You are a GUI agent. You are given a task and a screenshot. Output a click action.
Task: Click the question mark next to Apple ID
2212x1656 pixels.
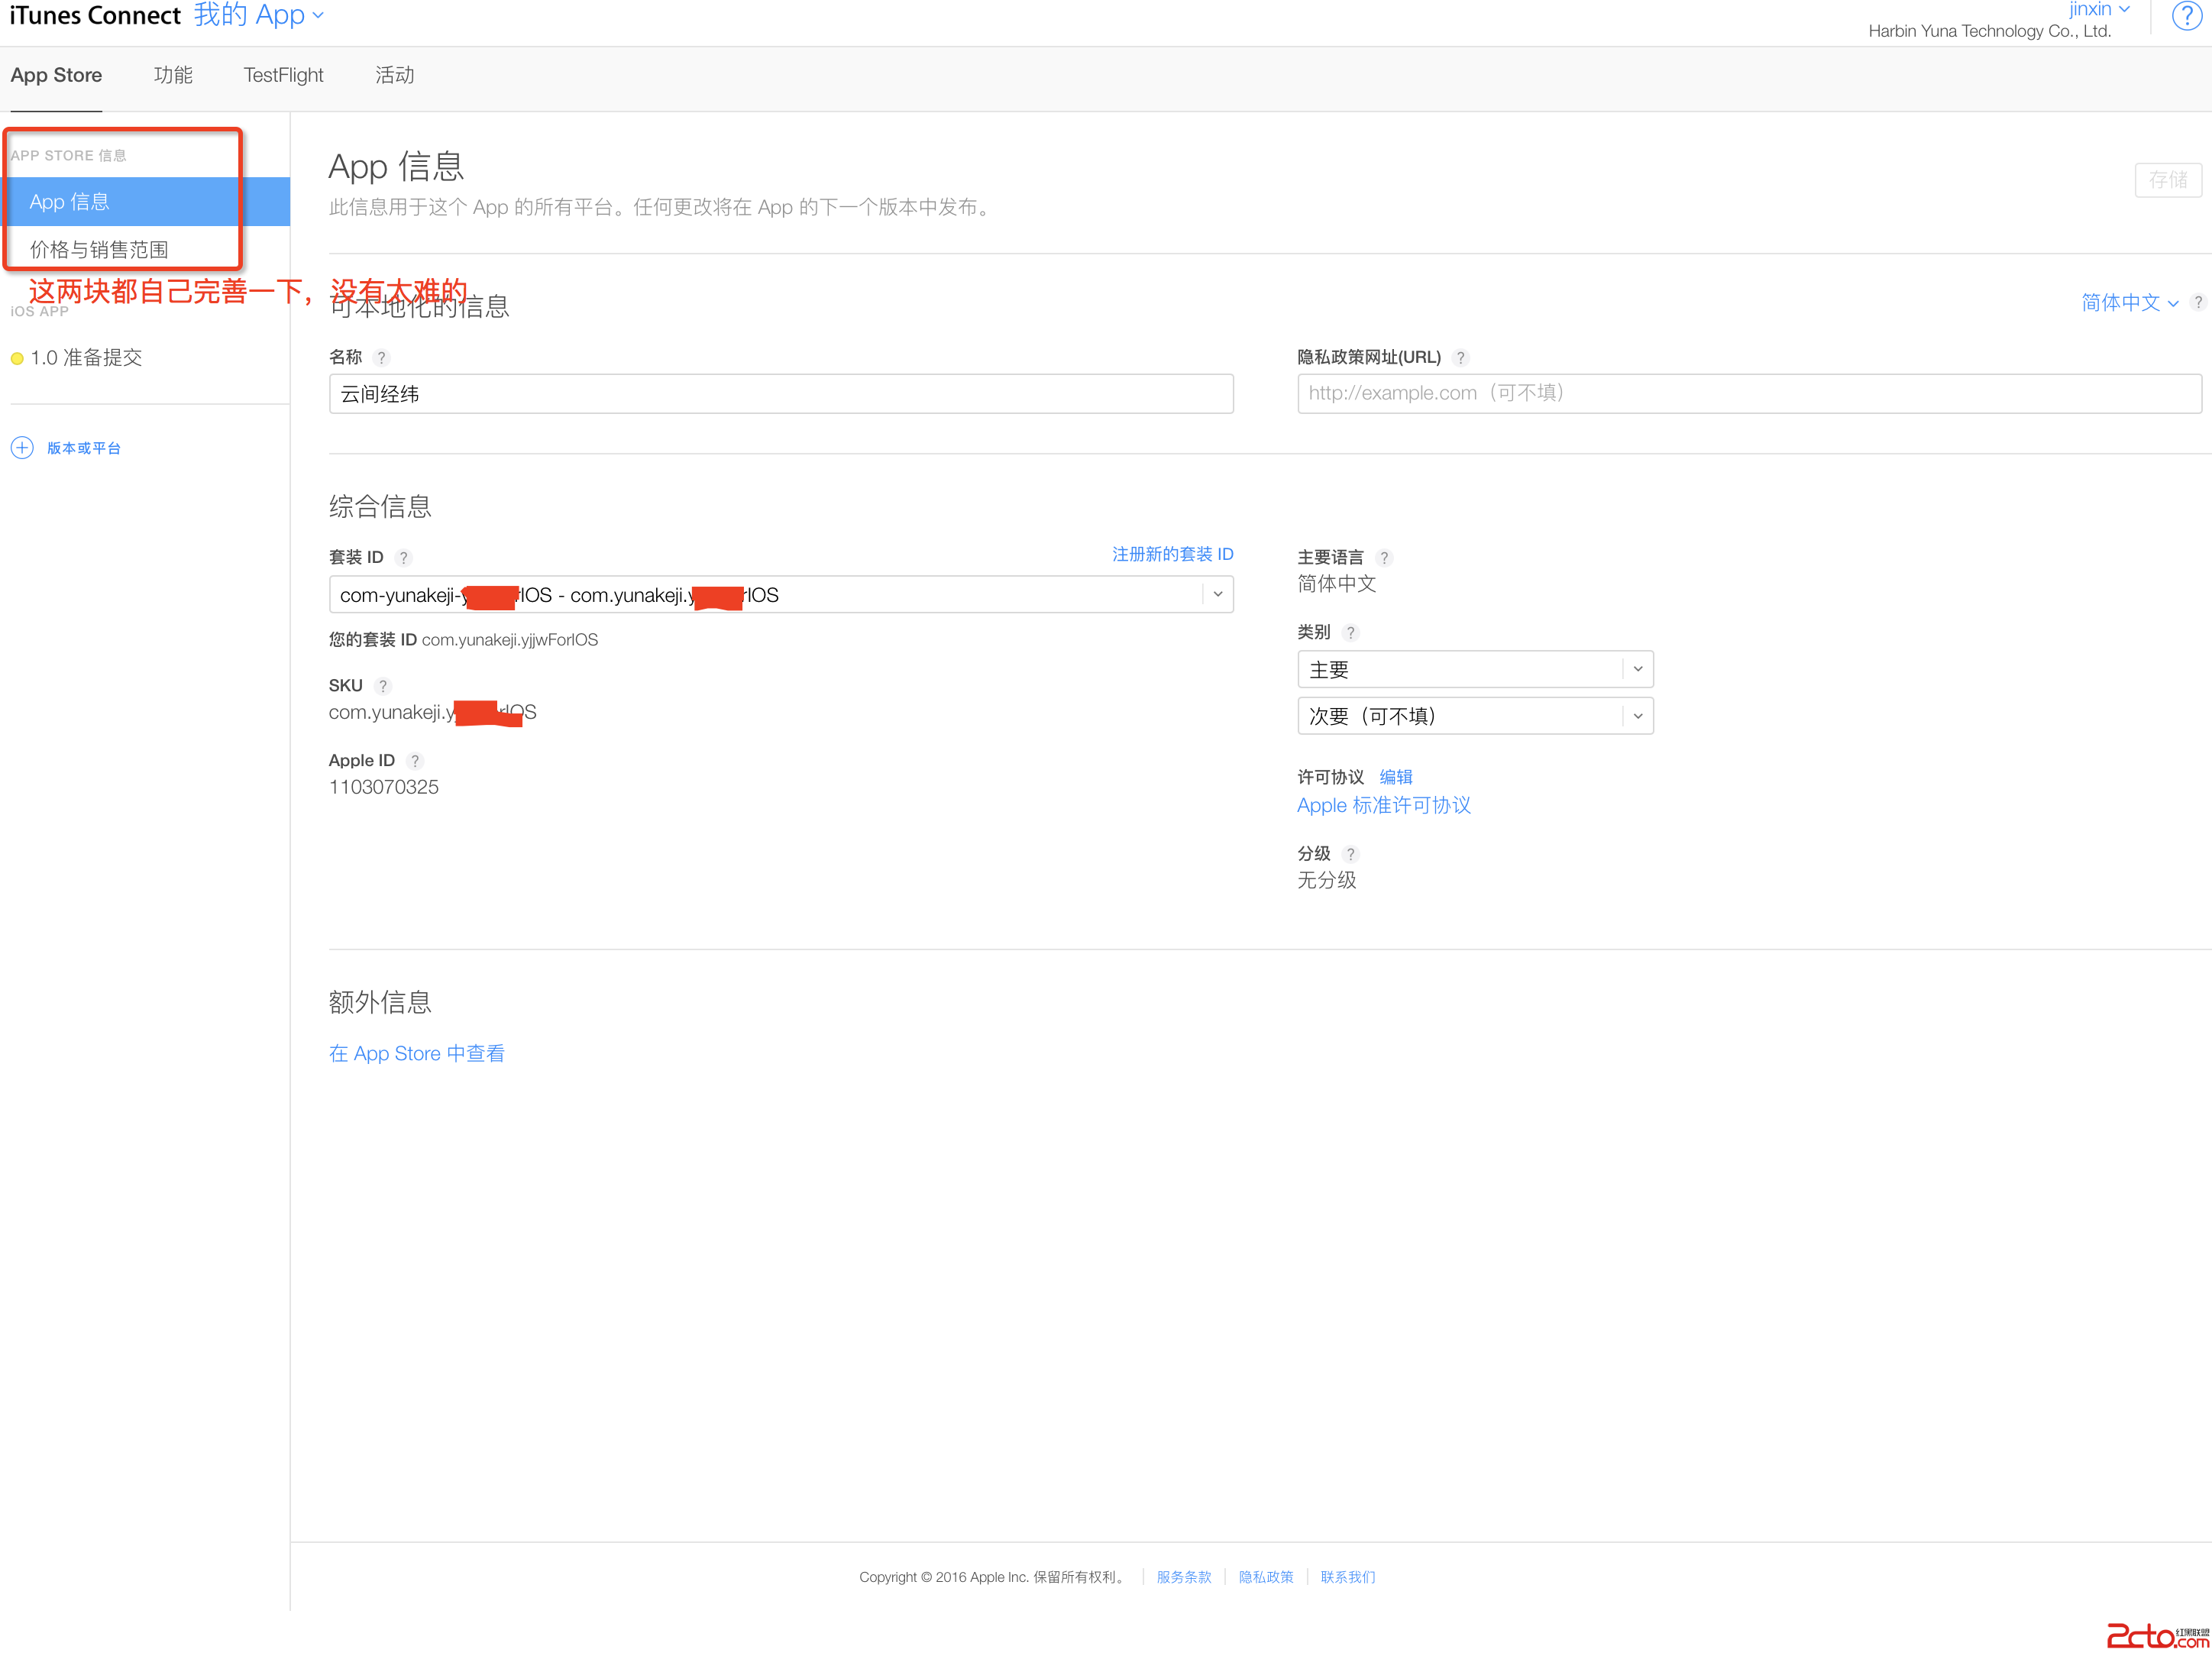[415, 761]
